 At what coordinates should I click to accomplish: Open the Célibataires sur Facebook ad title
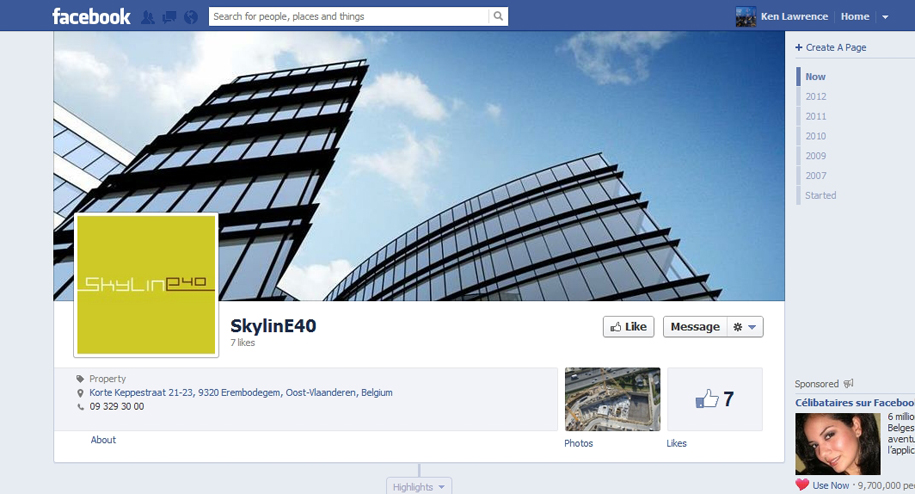[x=854, y=402]
